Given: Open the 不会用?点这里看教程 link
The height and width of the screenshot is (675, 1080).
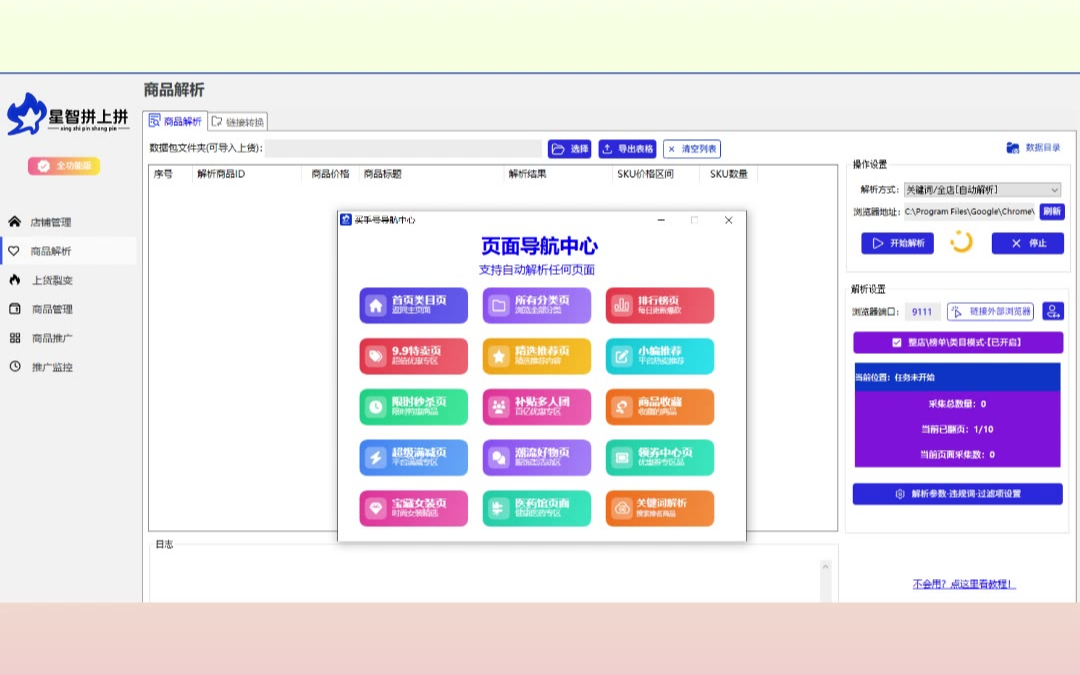Looking at the screenshot, I should [x=963, y=584].
